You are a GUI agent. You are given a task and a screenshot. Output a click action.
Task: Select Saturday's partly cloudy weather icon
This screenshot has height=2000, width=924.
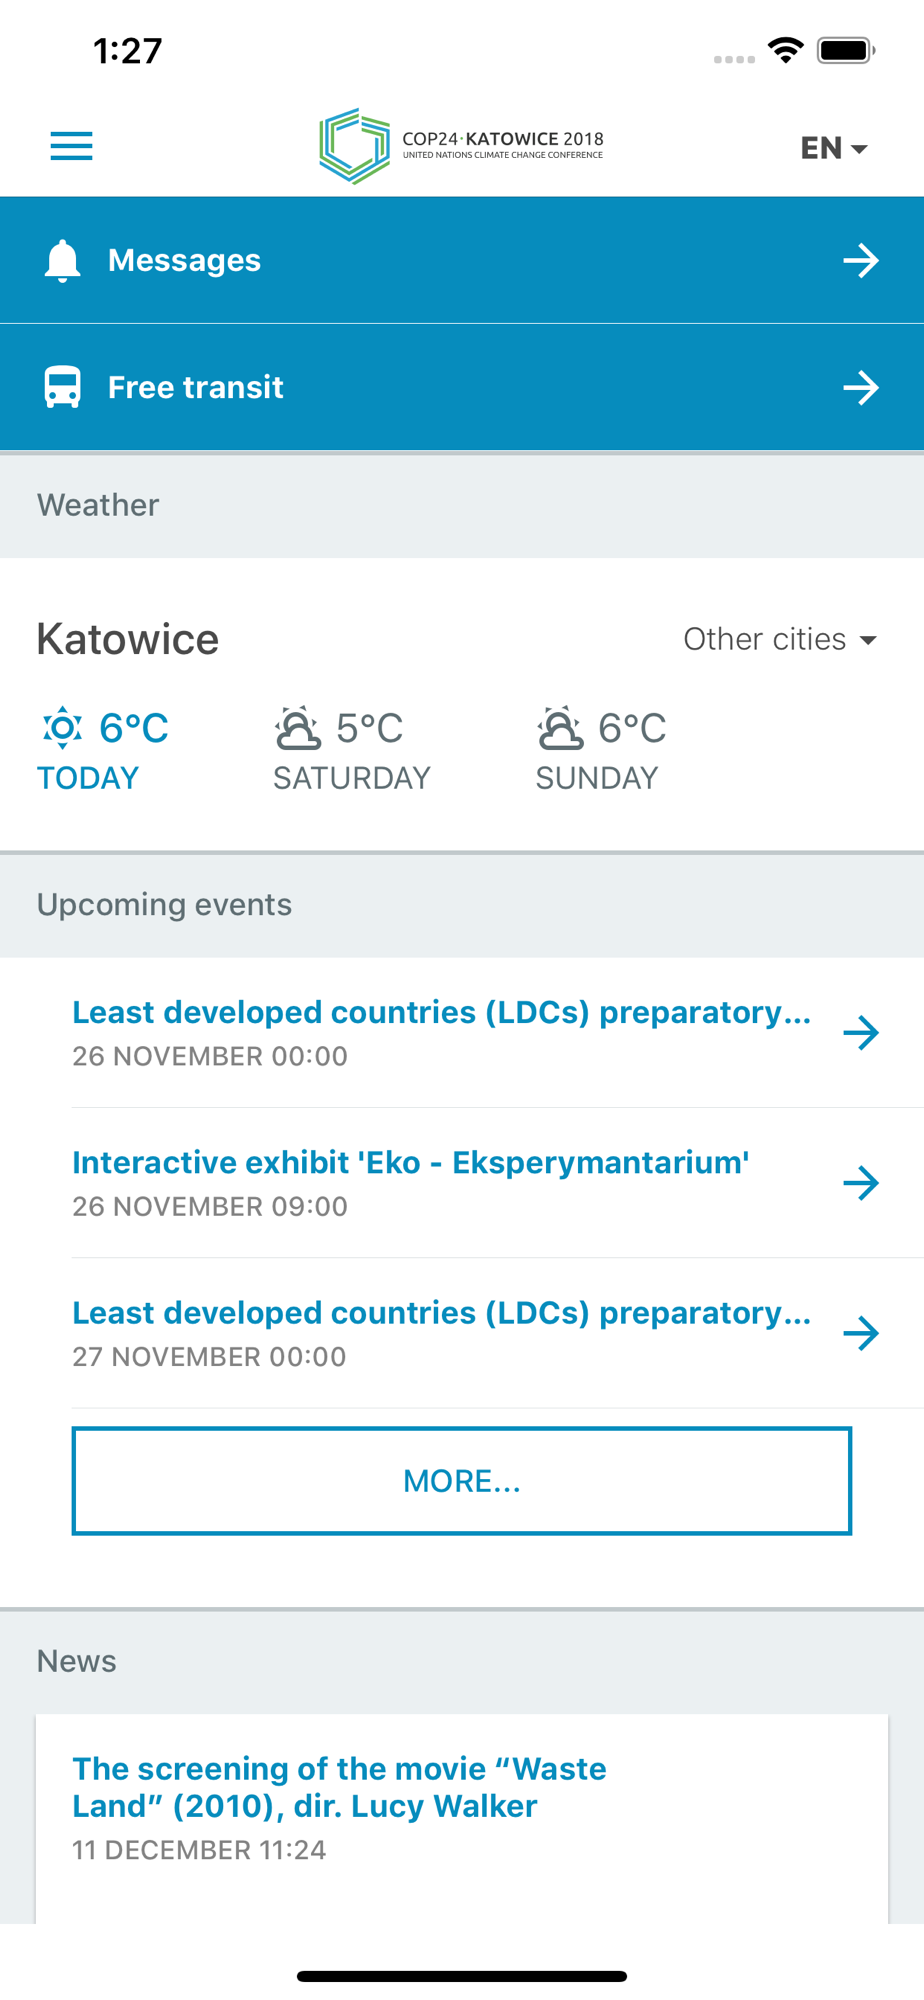[298, 728]
